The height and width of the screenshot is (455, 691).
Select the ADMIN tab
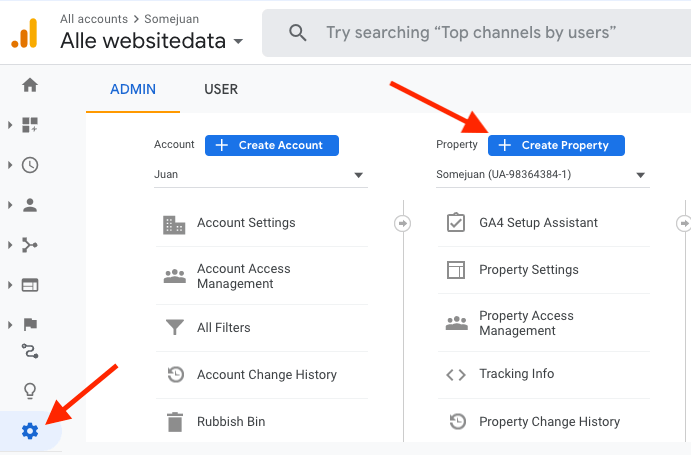tap(133, 89)
